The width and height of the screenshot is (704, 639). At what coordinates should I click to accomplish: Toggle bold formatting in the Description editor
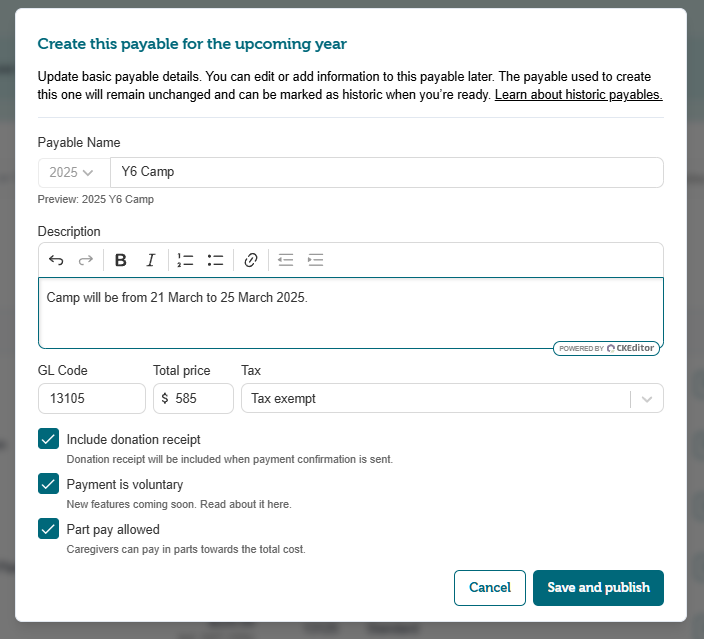coord(120,260)
